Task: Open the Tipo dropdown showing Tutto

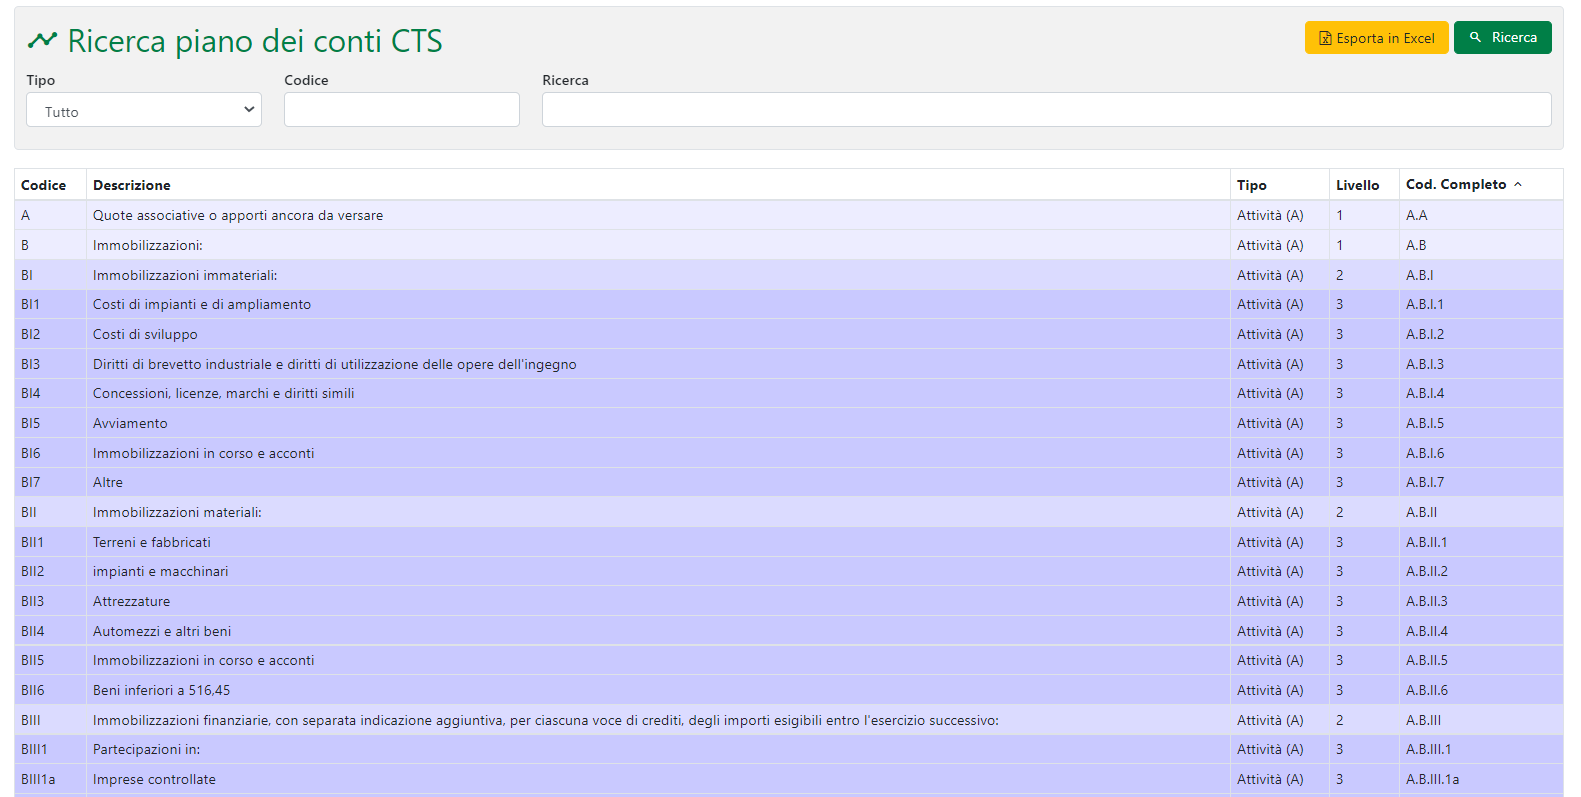Action: [143, 110]
